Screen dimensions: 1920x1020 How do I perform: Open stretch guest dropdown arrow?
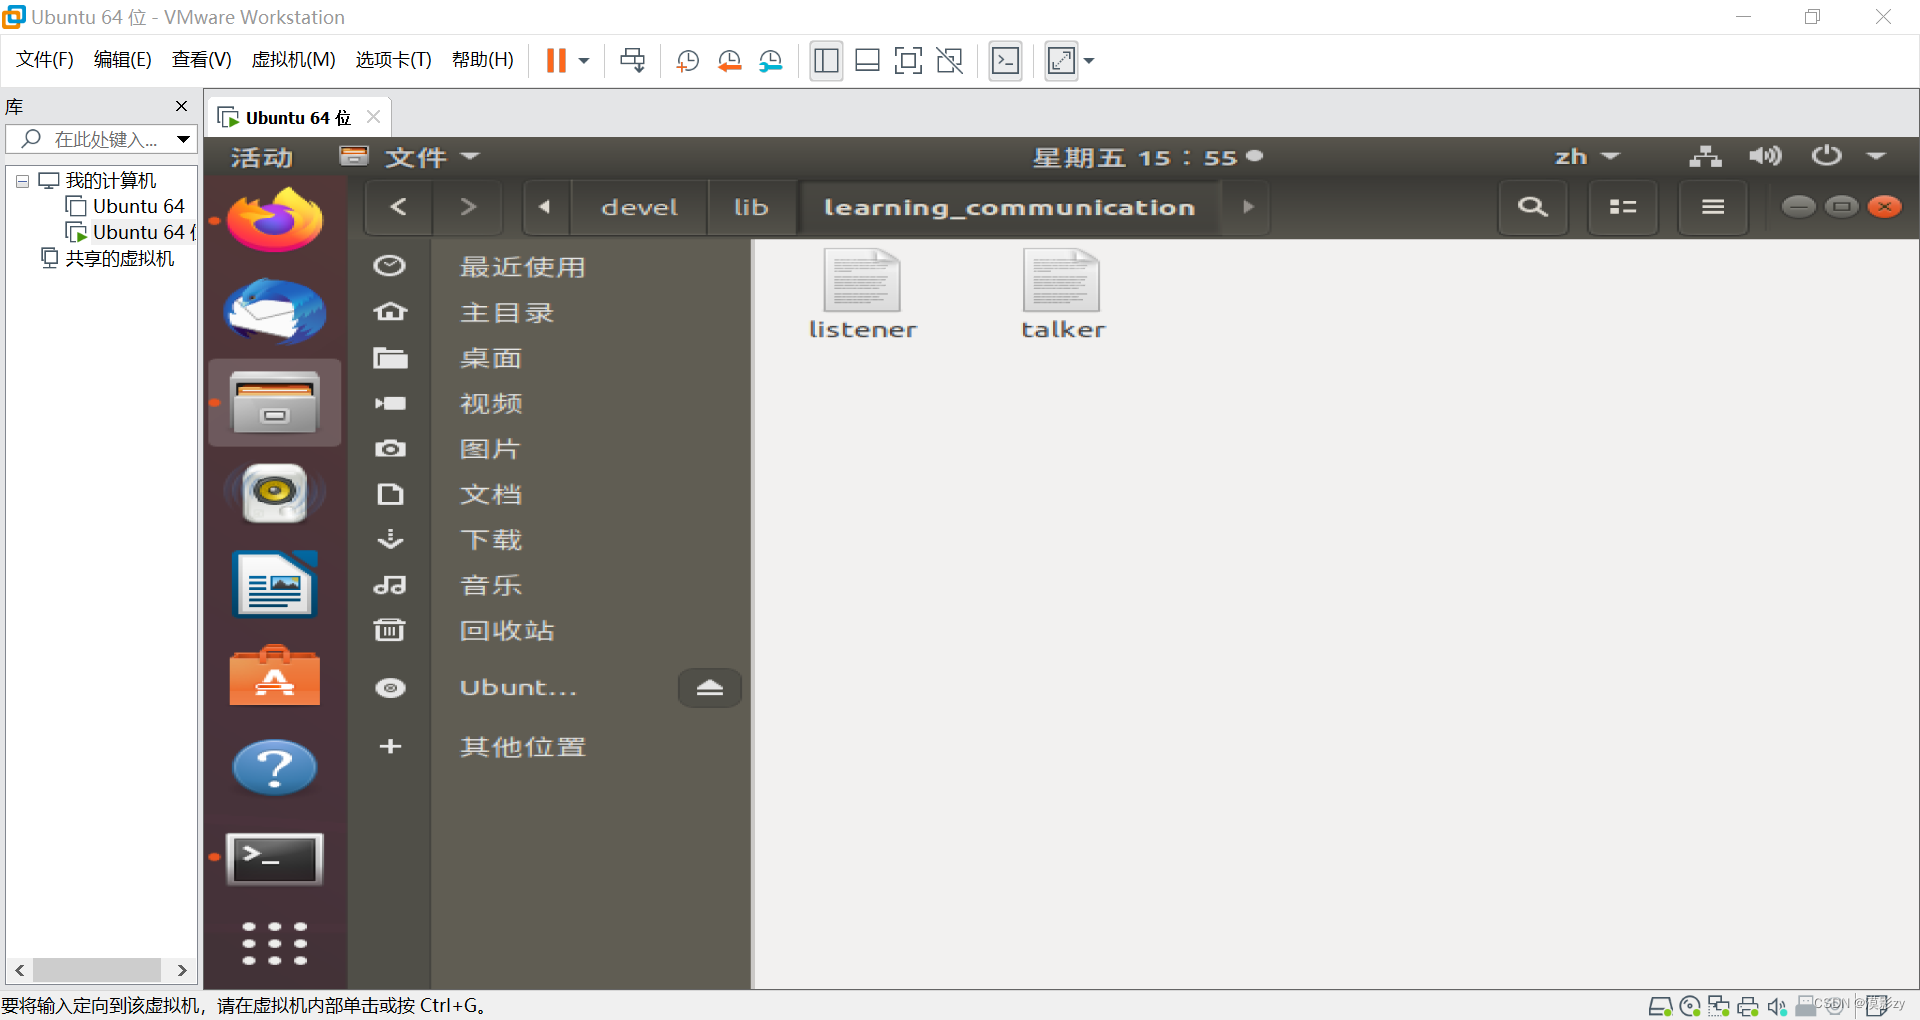1089,61
